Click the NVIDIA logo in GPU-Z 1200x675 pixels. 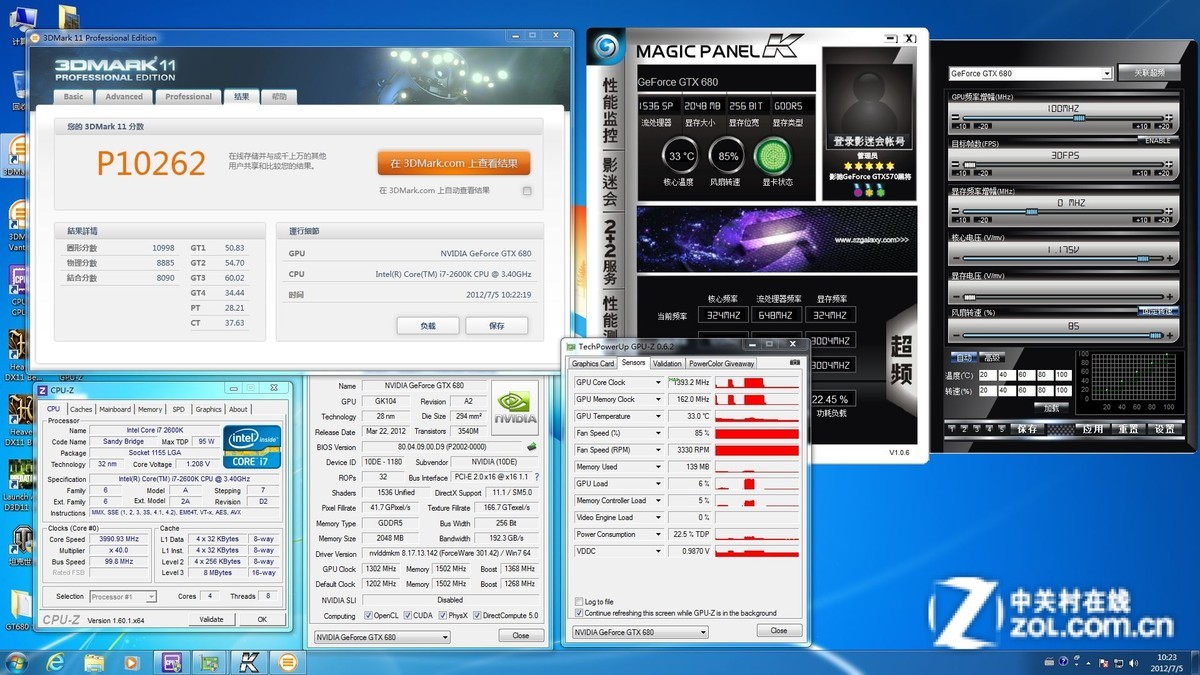tap(515, 407)
